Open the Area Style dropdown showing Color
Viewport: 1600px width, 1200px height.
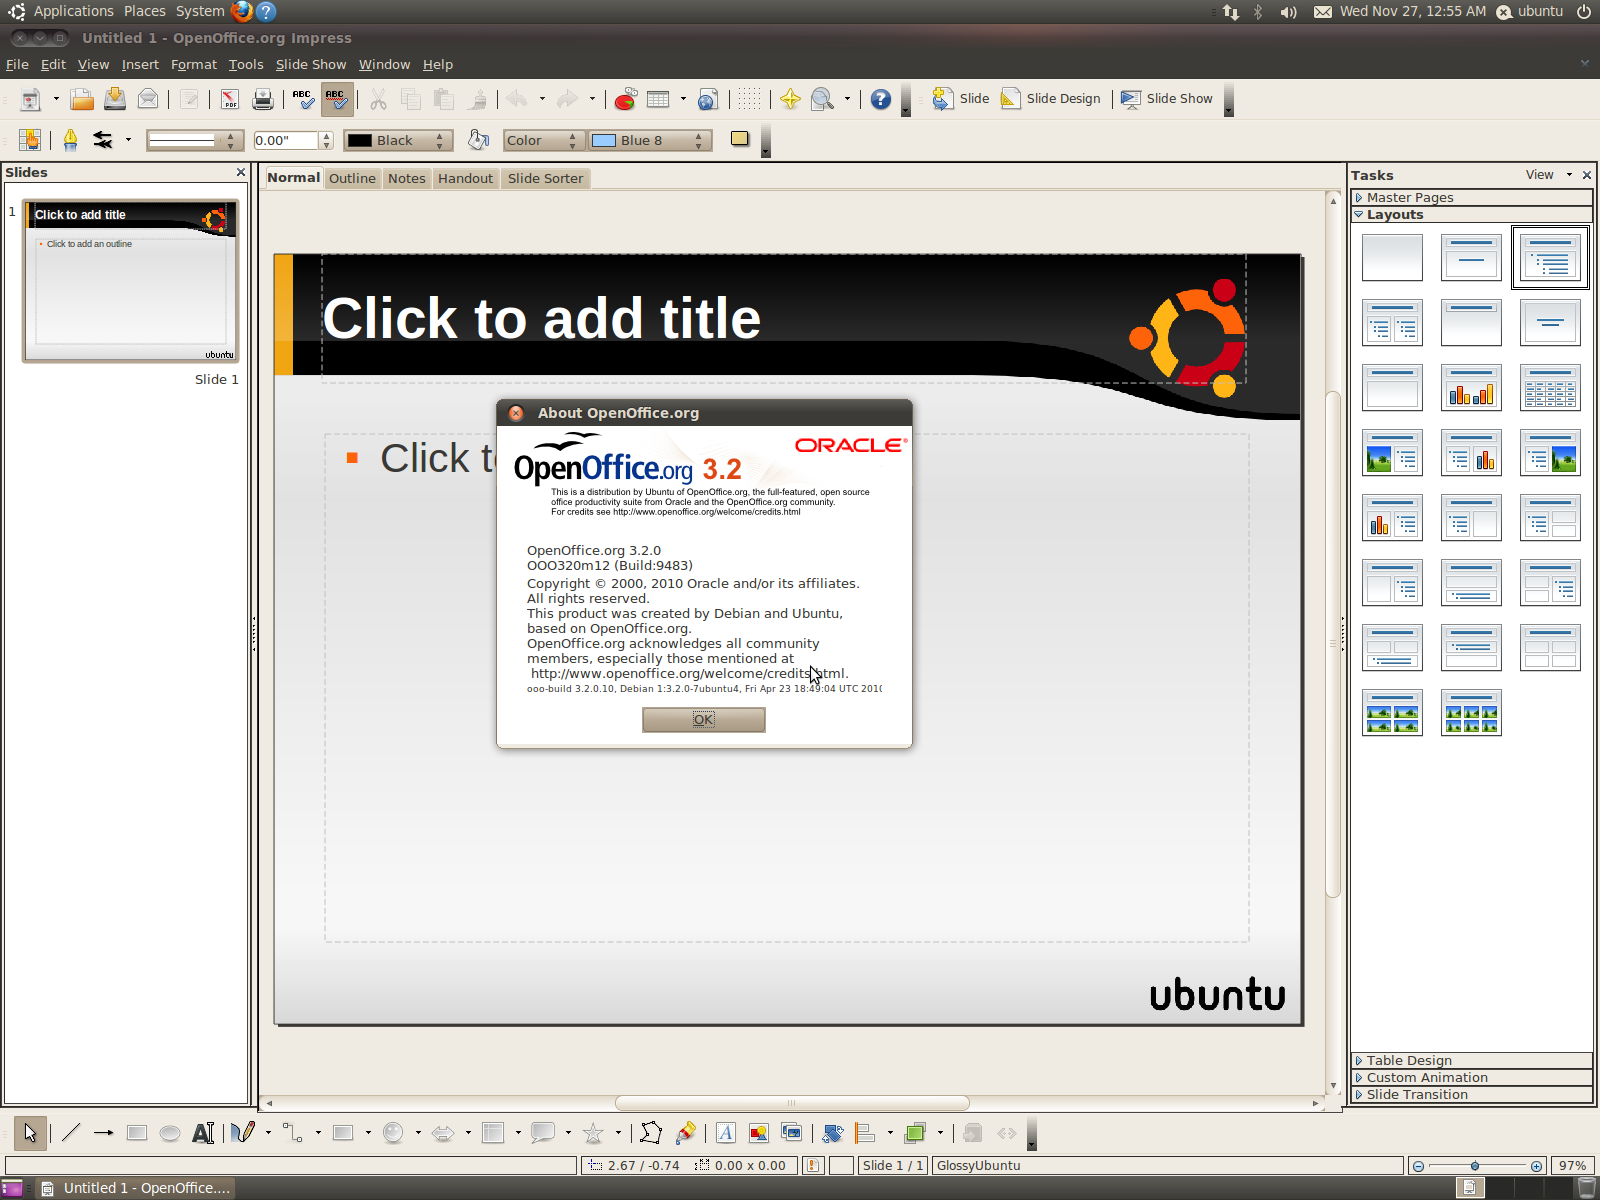click(543, 140)
